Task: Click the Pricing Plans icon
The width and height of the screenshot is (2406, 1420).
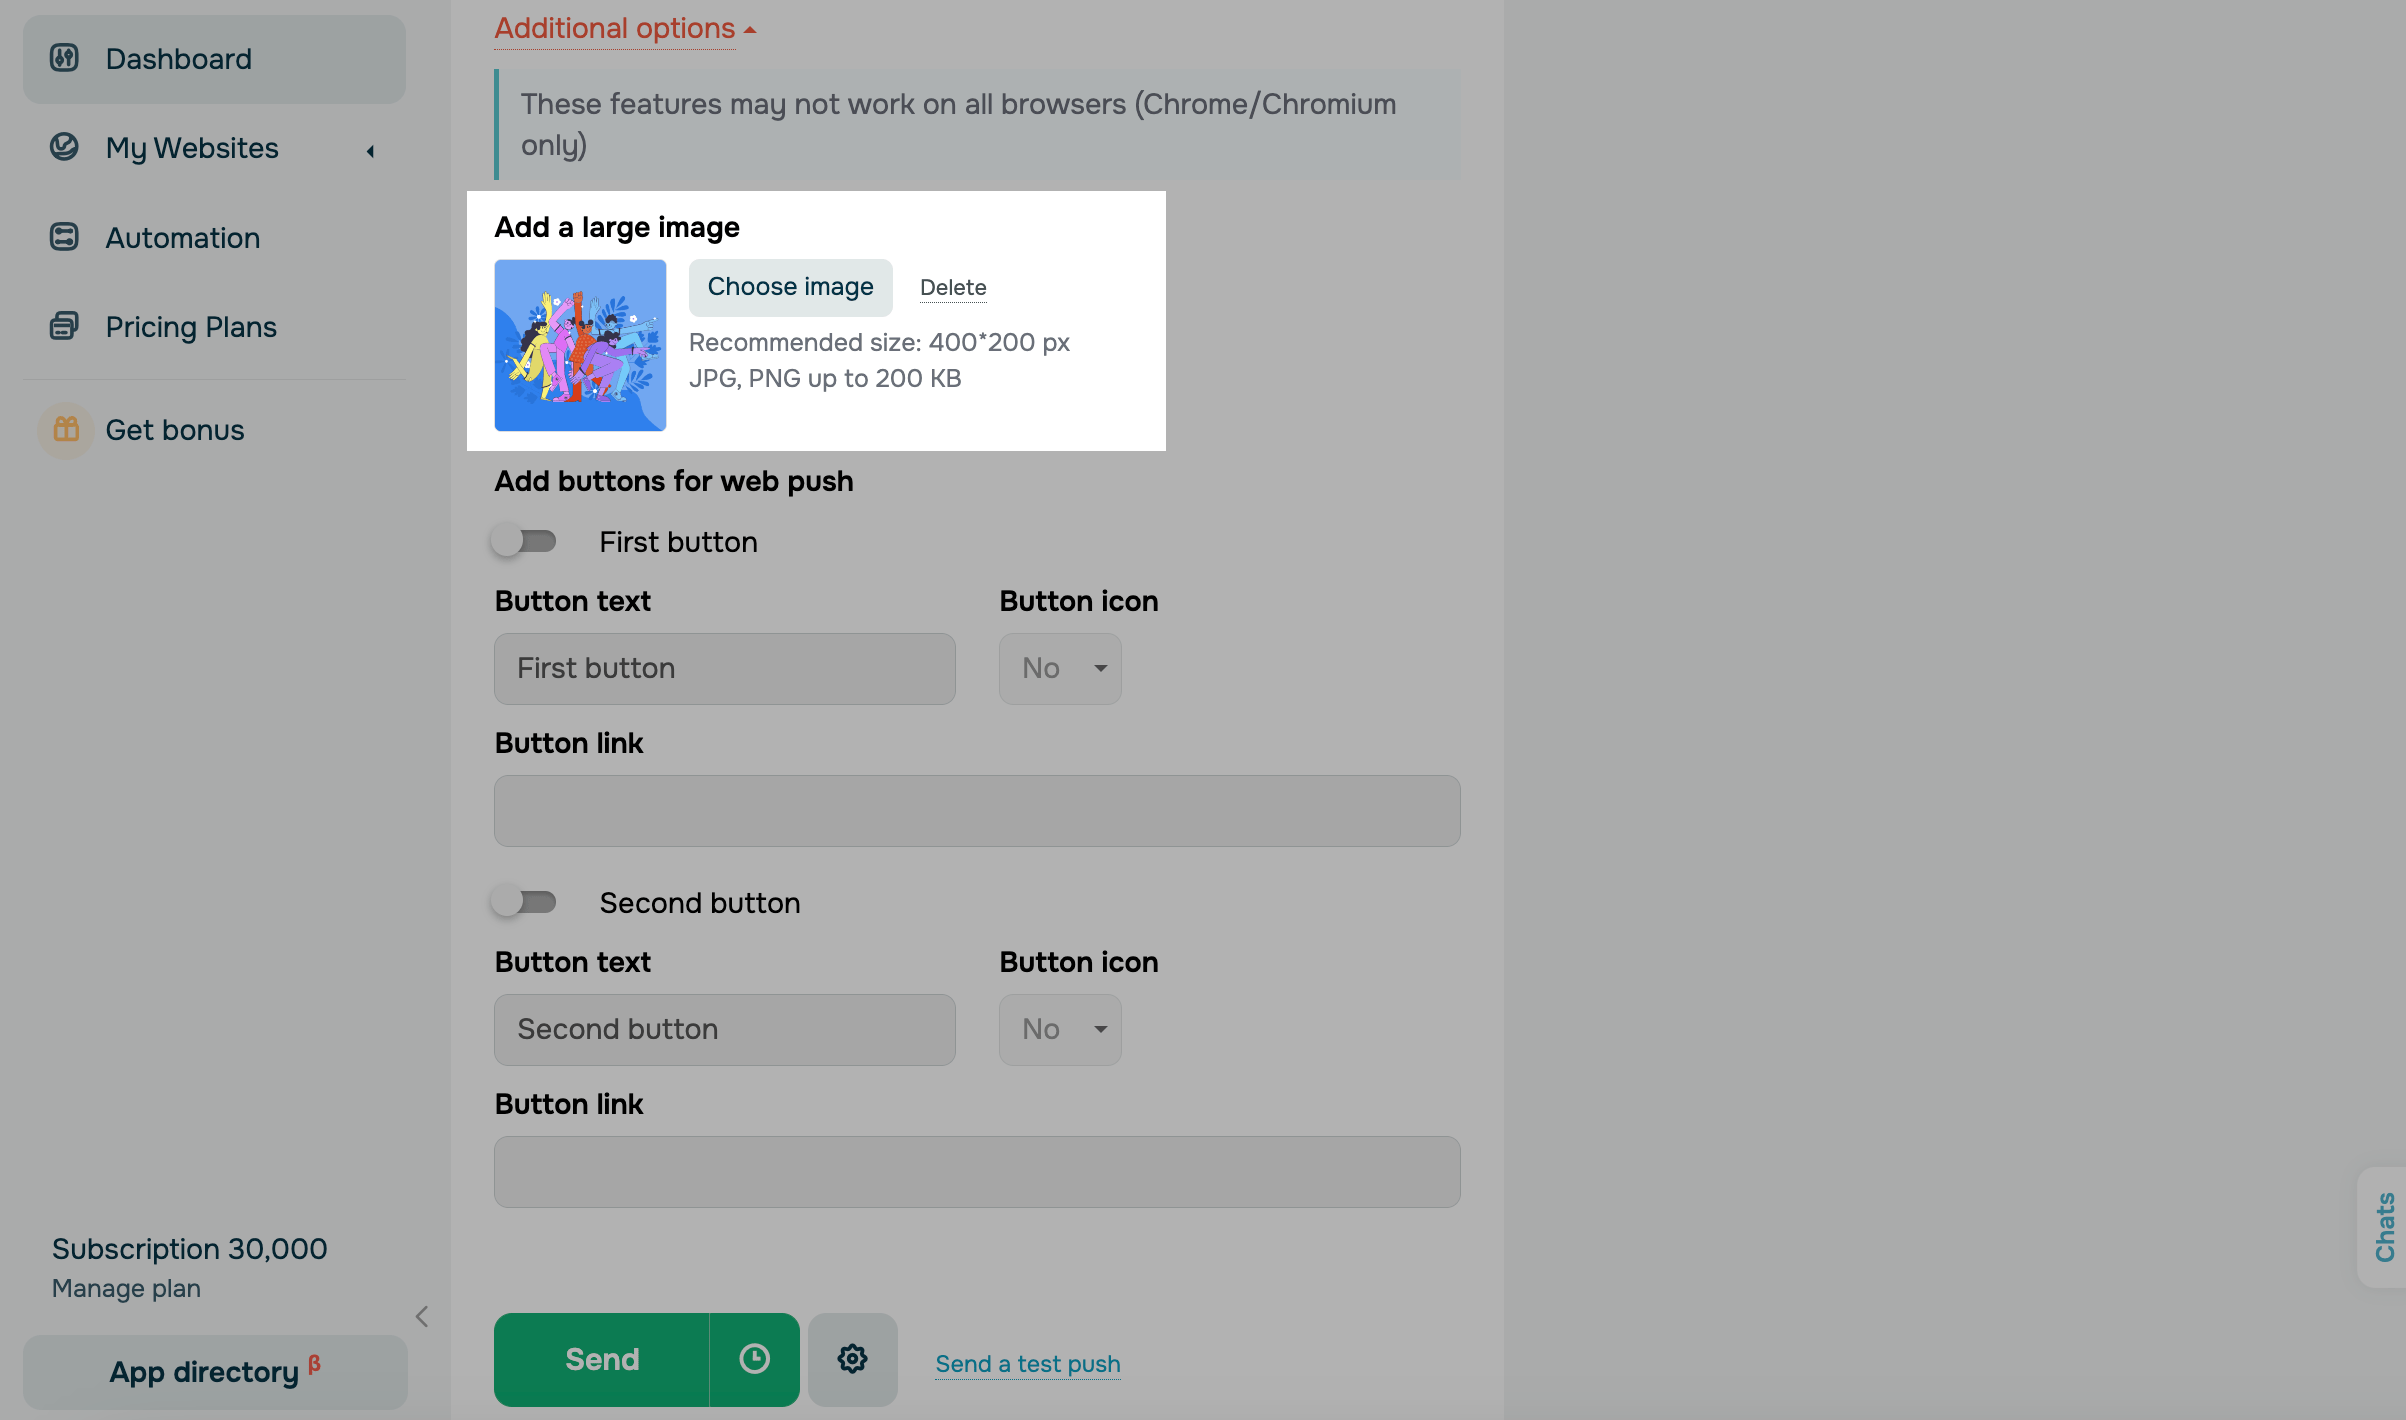Action: tap(64, 326)
